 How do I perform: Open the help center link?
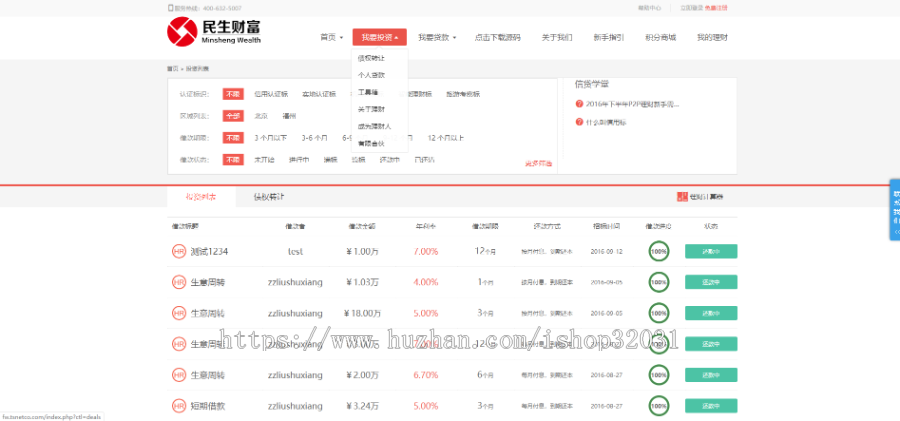(x=649, y=8)
